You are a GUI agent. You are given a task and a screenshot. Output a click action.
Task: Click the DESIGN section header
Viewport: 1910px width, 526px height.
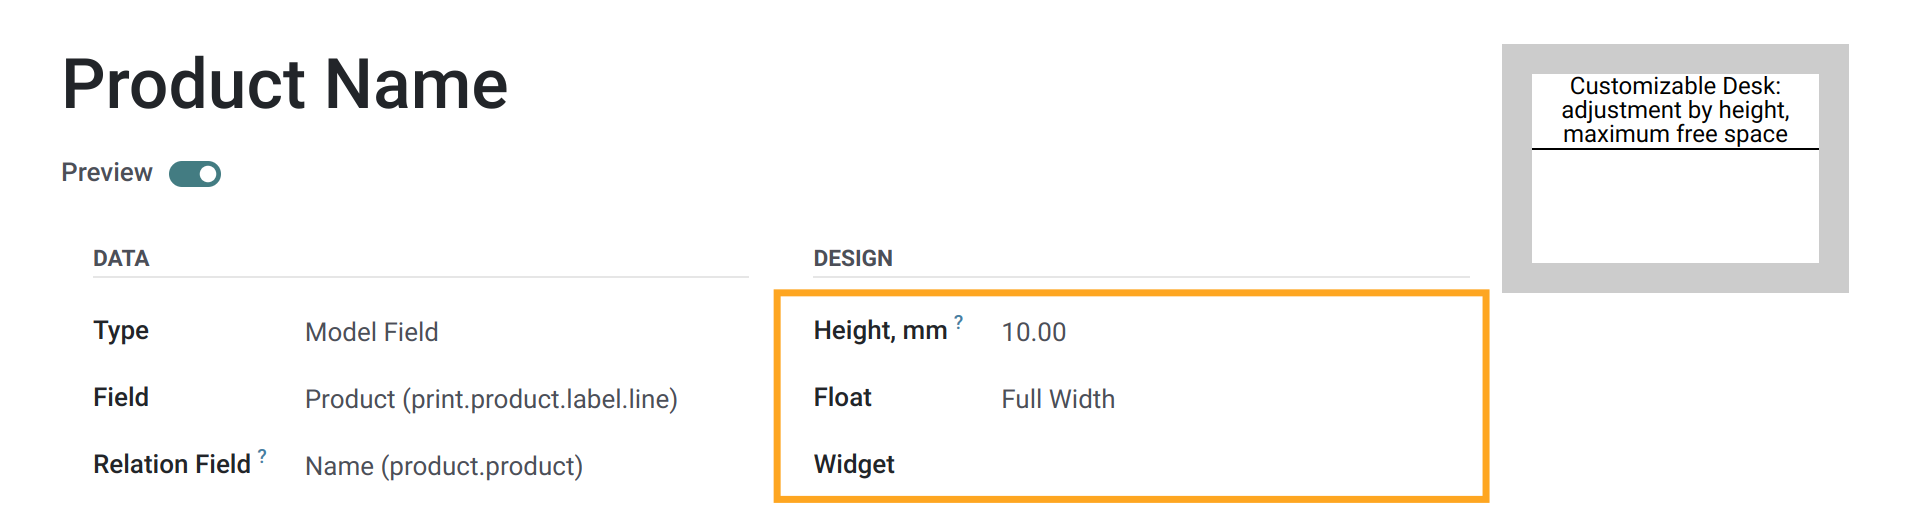(853, 259)
